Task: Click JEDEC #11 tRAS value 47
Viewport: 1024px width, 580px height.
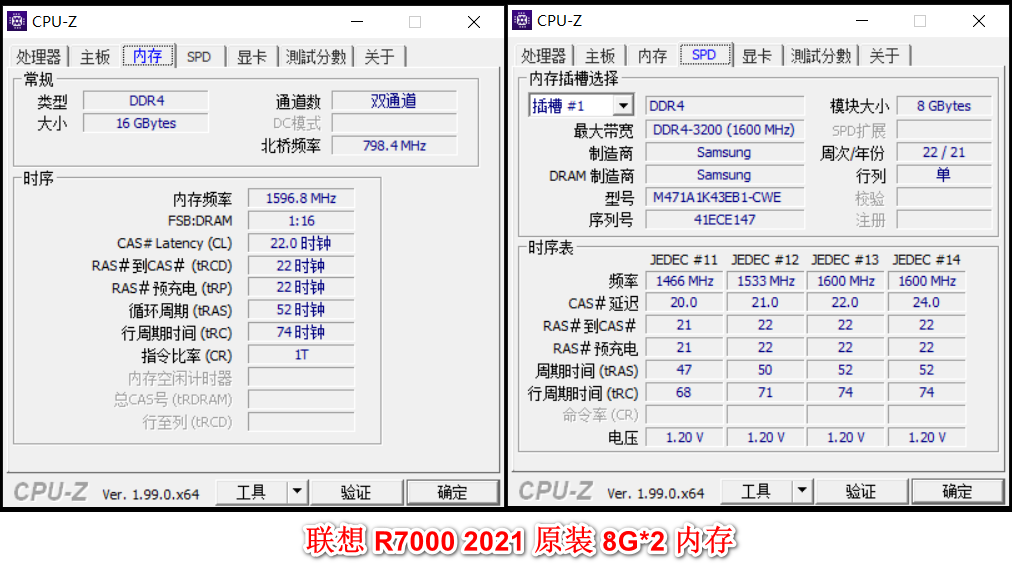Action: tap(684, 370)
